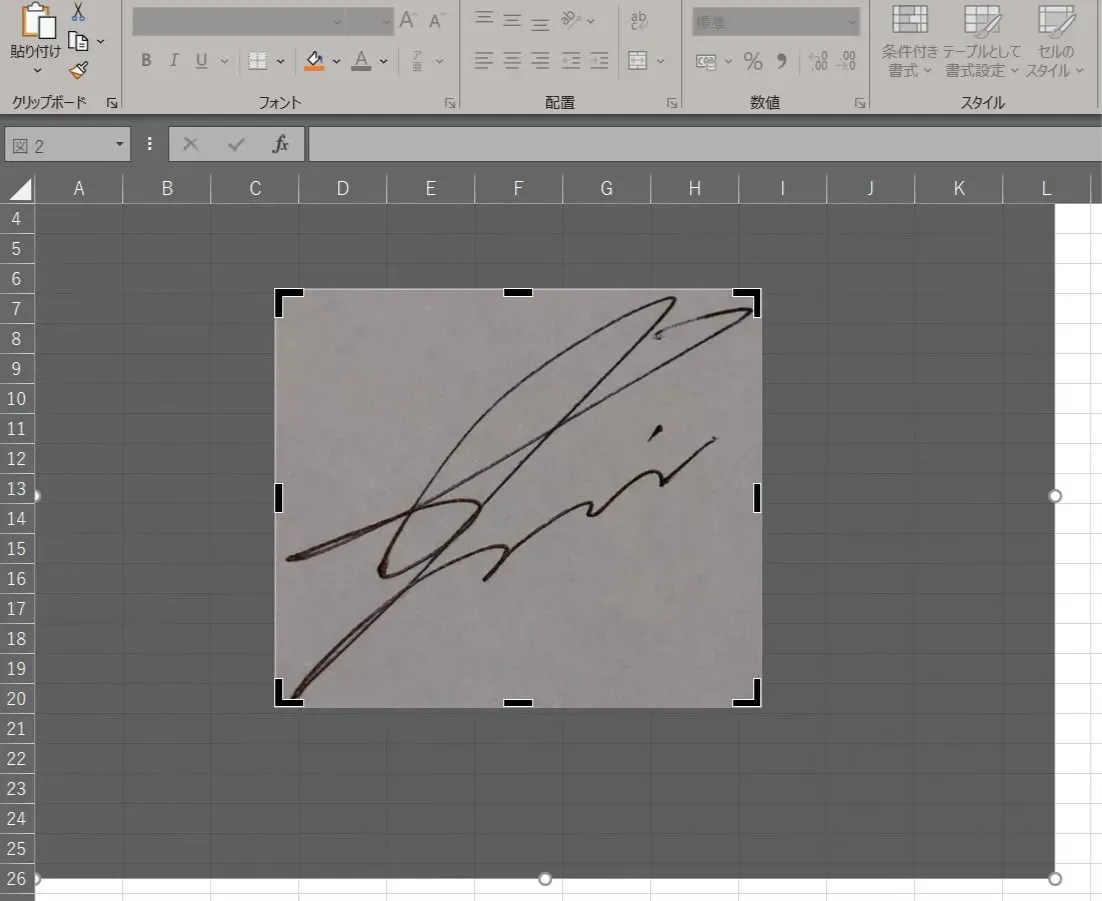Apply the orange fill color bucket

coord(314,61)
